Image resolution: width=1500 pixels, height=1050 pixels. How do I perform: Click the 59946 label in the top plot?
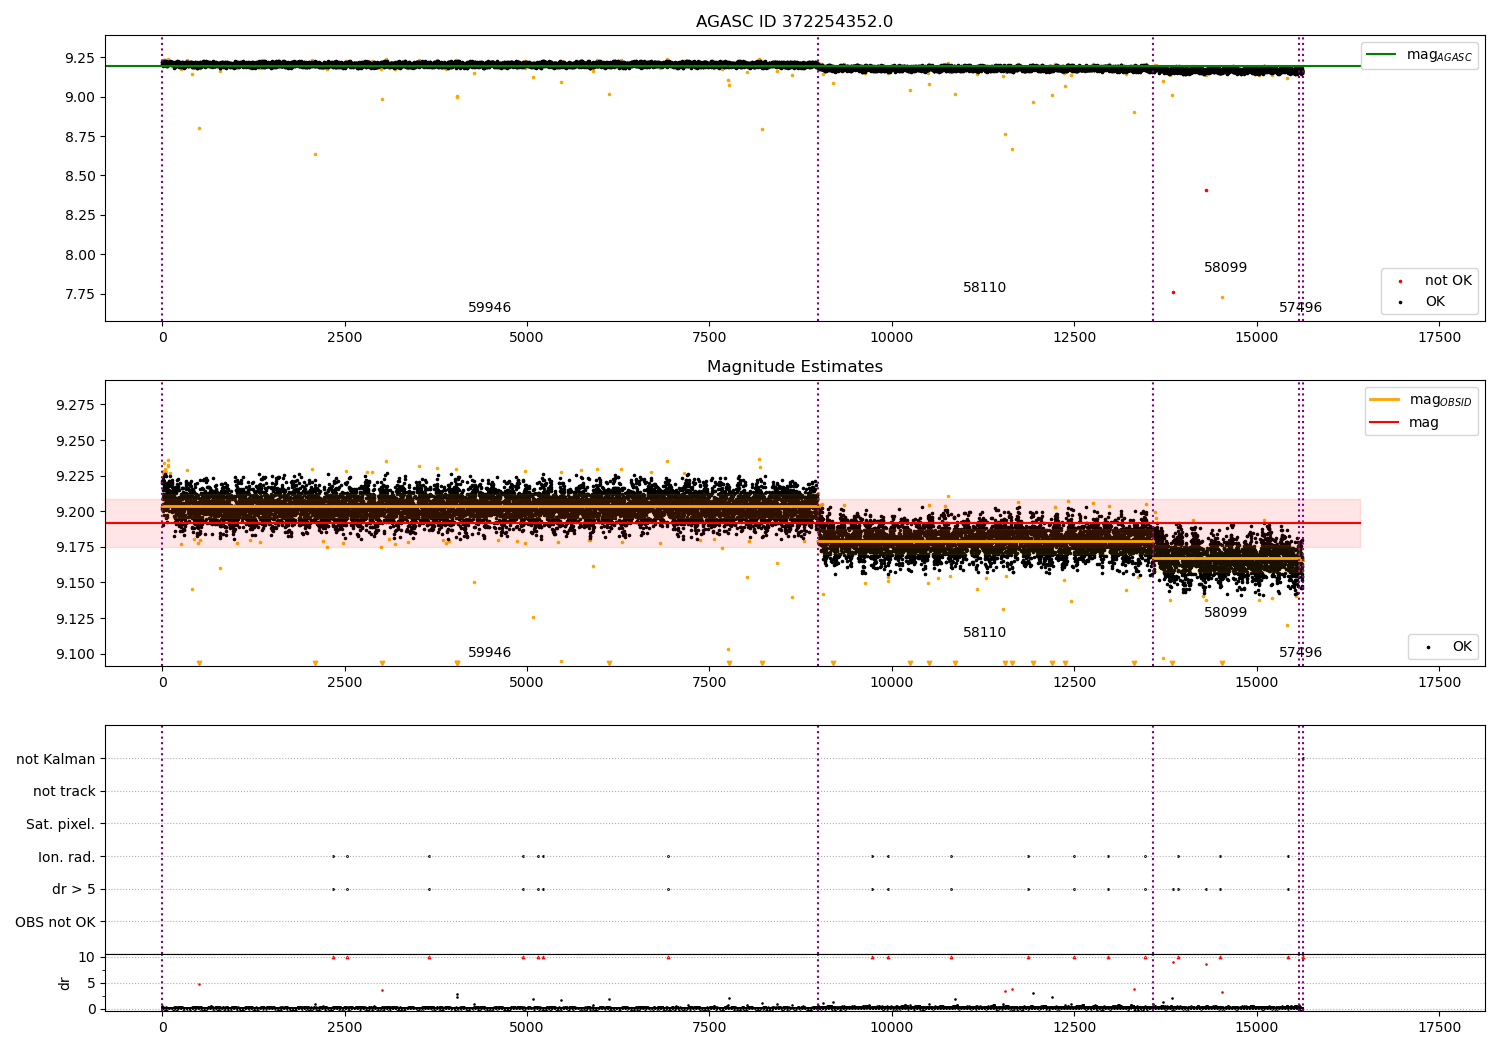[x=489, y=308]
